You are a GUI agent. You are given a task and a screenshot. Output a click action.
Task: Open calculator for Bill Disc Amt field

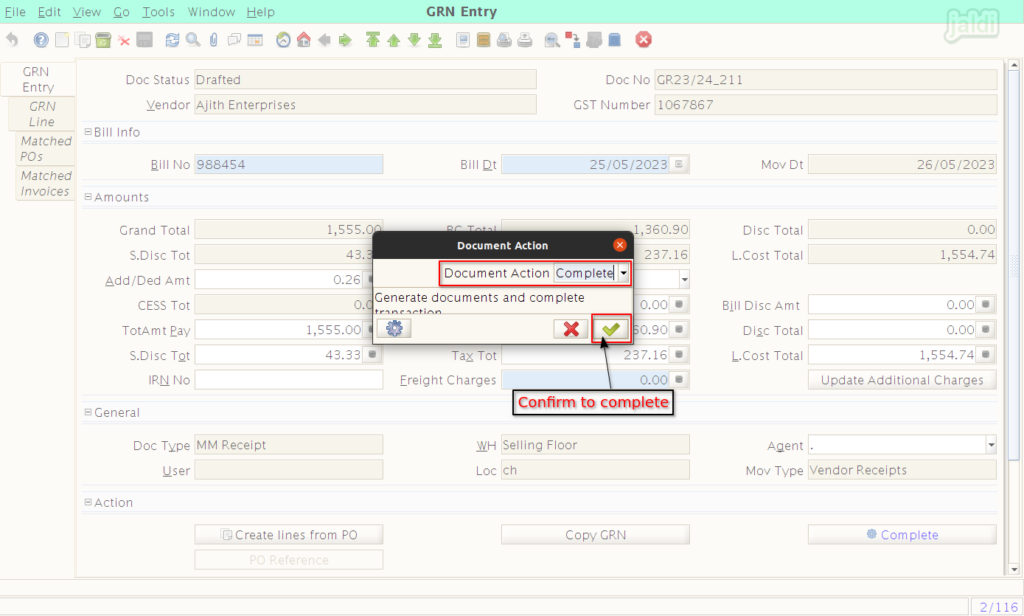[986, 304]
